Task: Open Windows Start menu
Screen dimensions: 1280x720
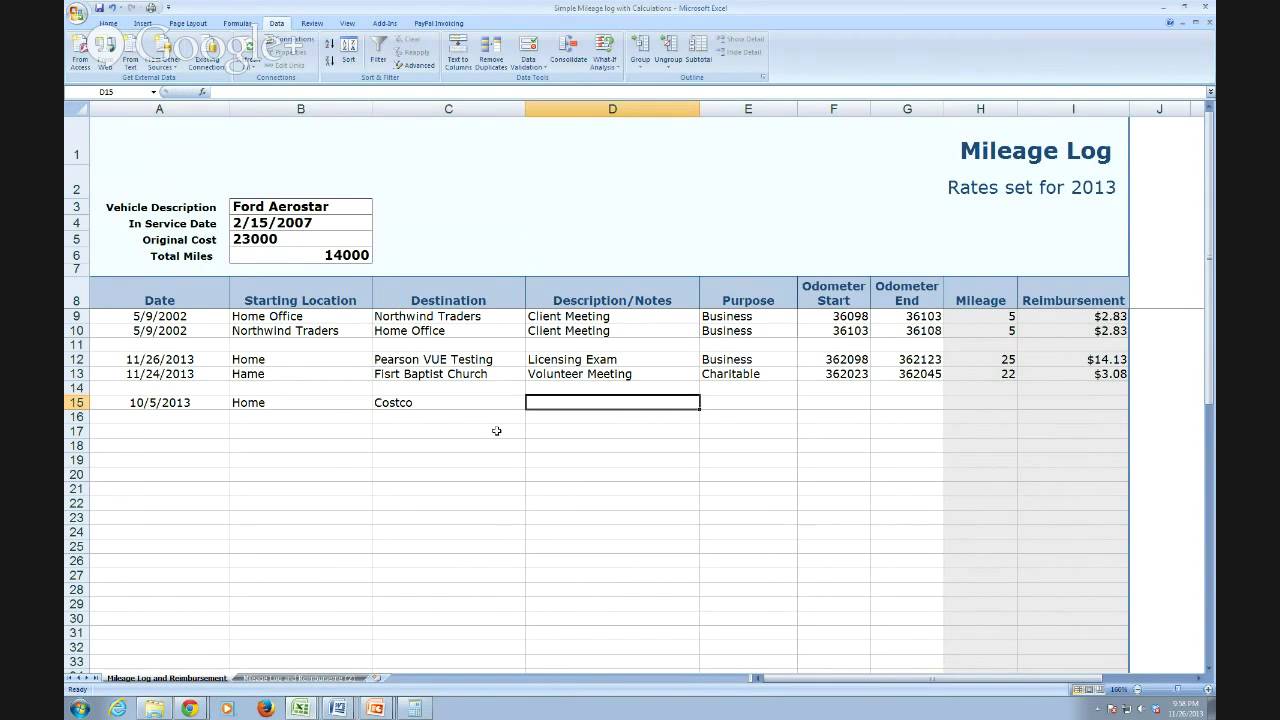Action: (x=79, y=709)
